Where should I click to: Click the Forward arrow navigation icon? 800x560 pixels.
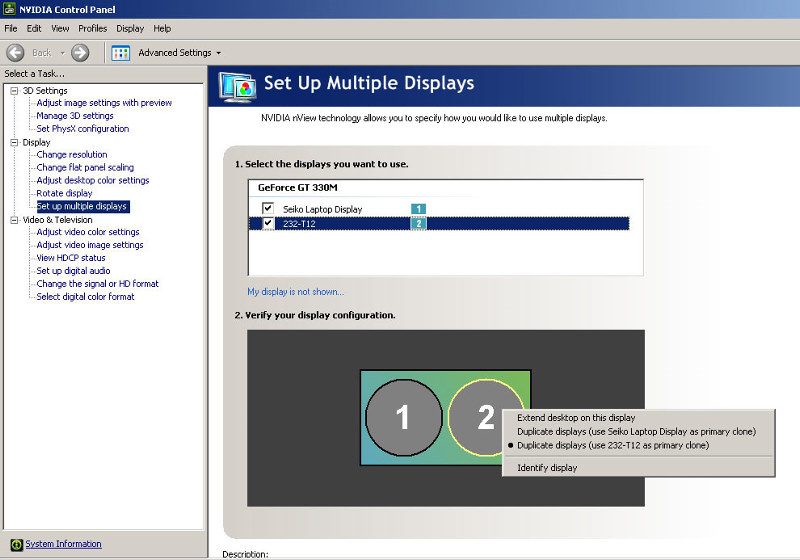81,52
